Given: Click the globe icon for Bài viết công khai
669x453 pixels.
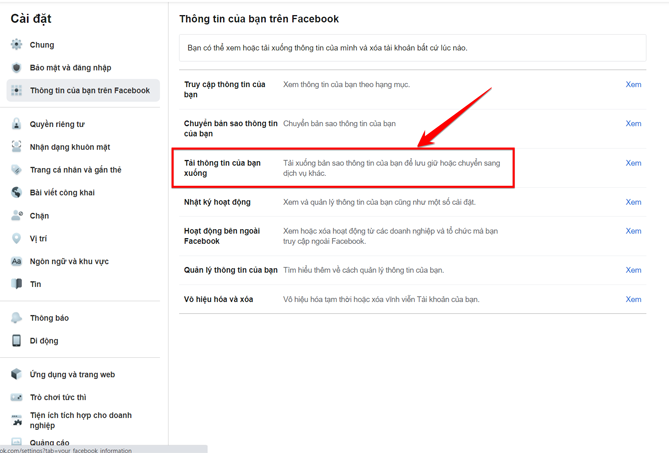Looking at the screenshot, I should pos(16,192).
